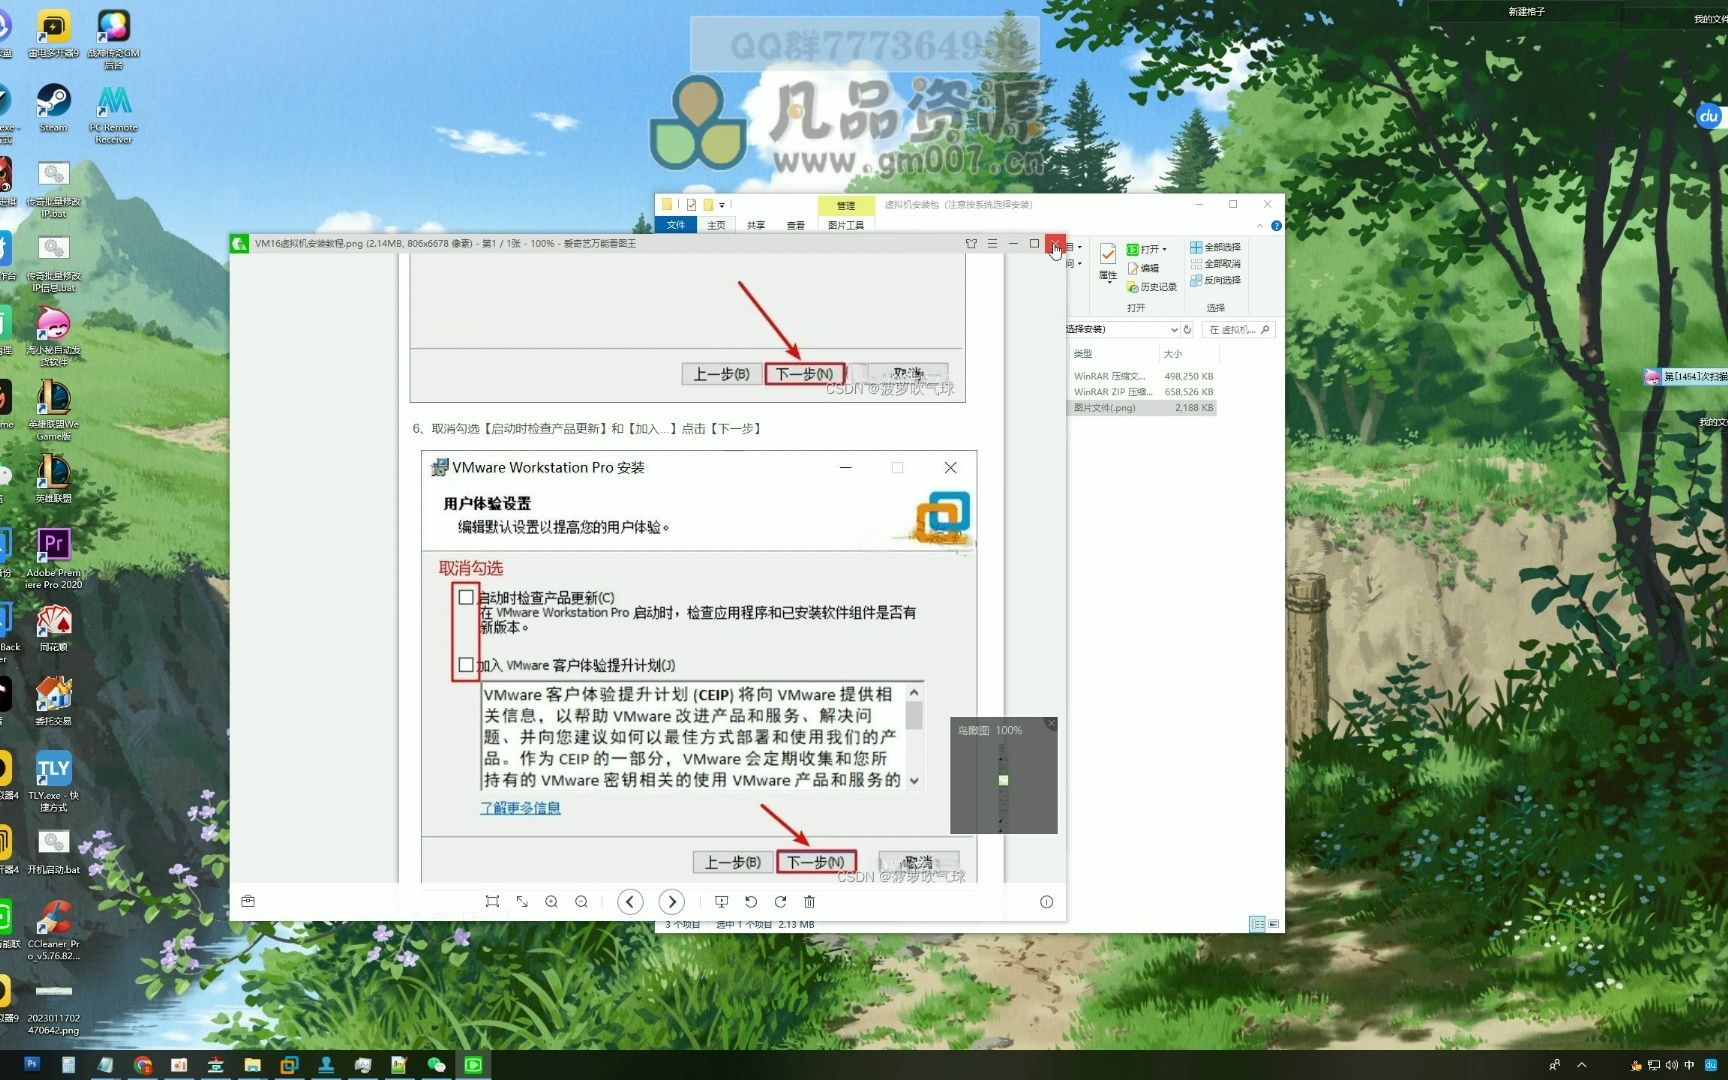Open Explorer help question mark icon
This screenshot has width=1728, height=1080.
1276,226
